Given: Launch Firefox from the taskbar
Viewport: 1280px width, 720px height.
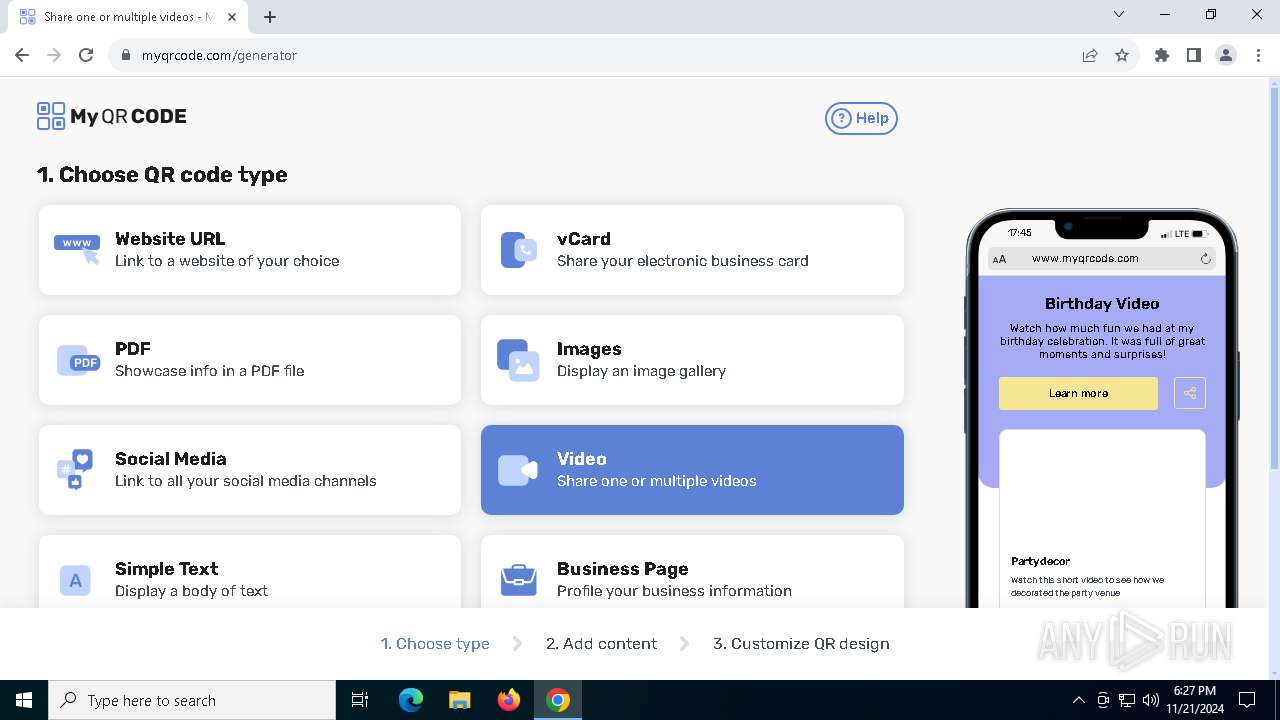Looking at the screenshot, I should click(509, 700).
